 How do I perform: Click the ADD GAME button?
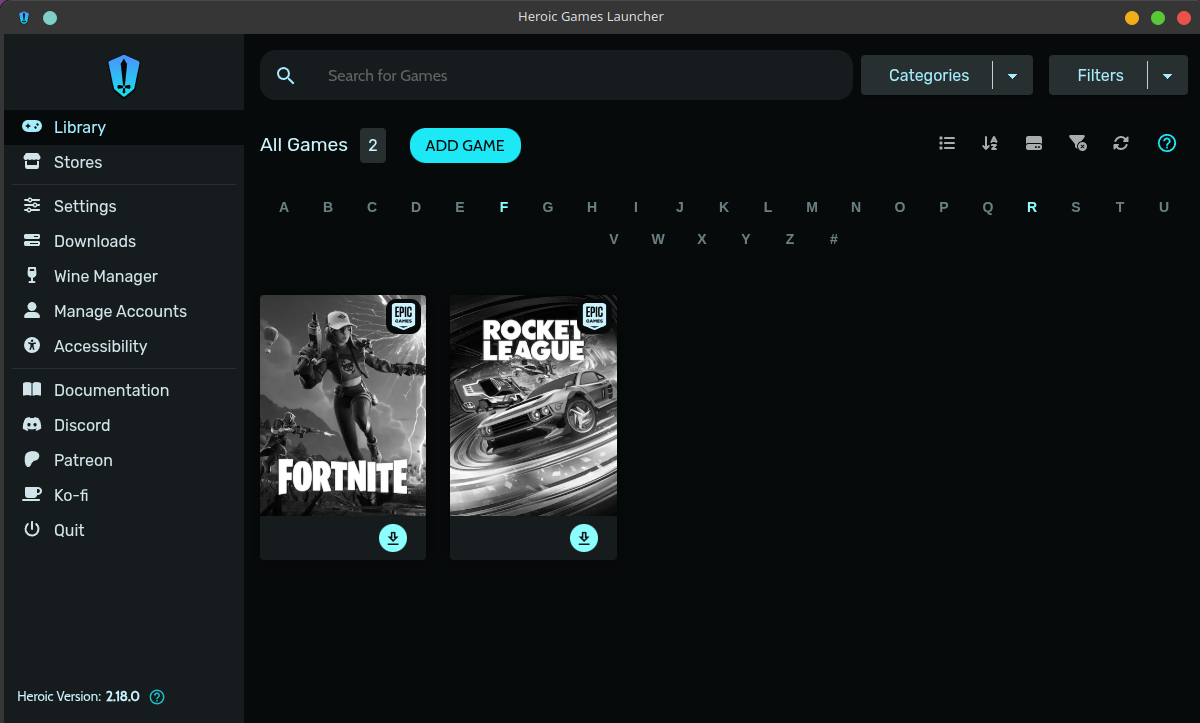(x=465, y=145)
